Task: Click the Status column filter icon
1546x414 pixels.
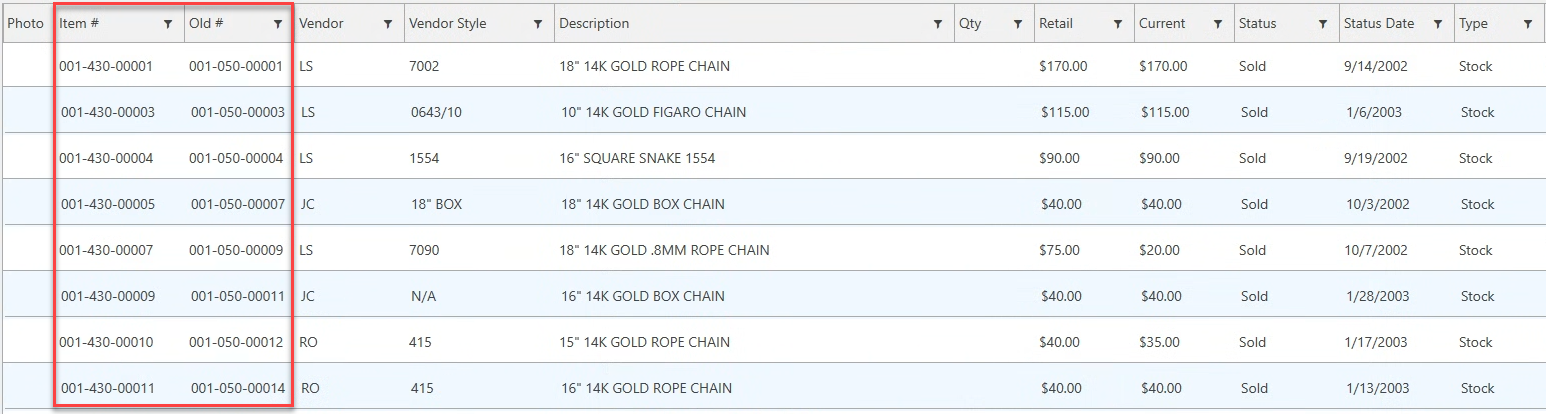Action: 1323,24
